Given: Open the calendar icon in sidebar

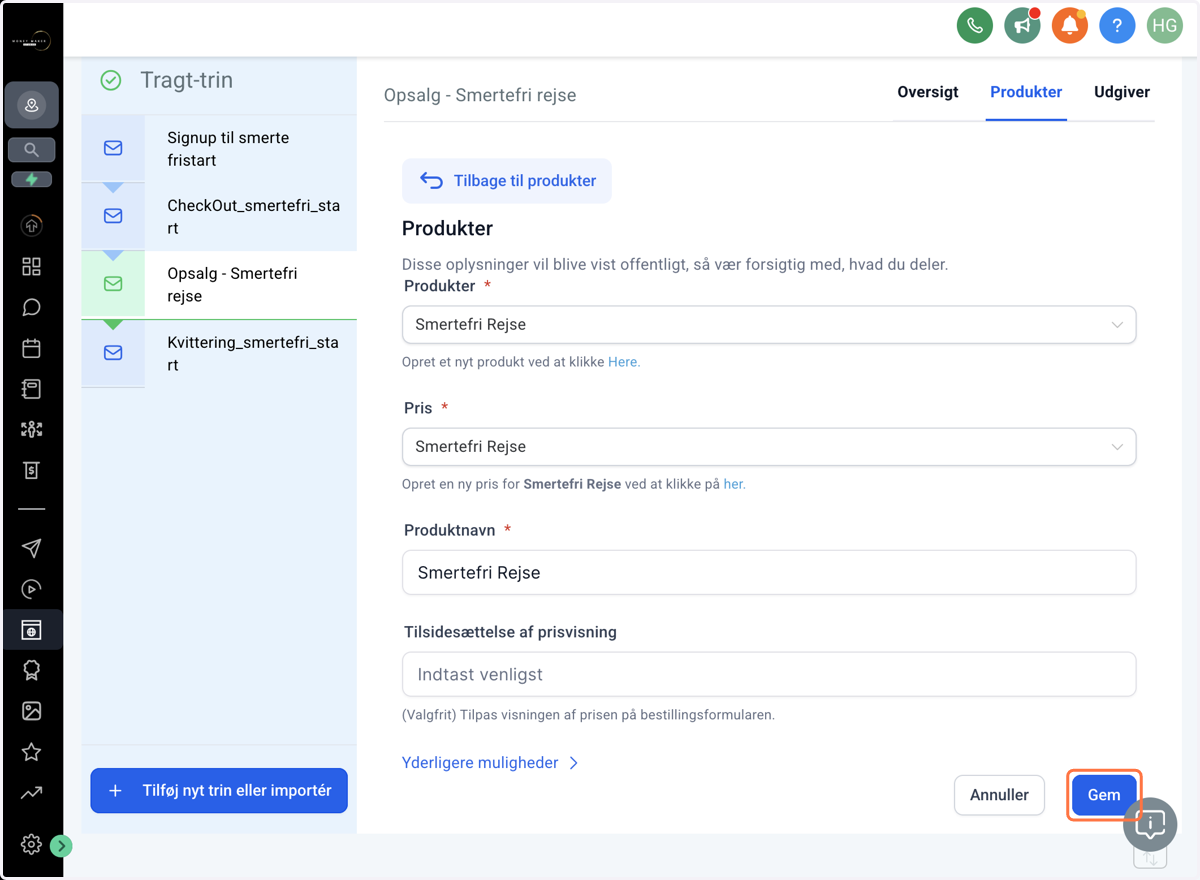Looking at the screenshot, I should click(31, 348).
